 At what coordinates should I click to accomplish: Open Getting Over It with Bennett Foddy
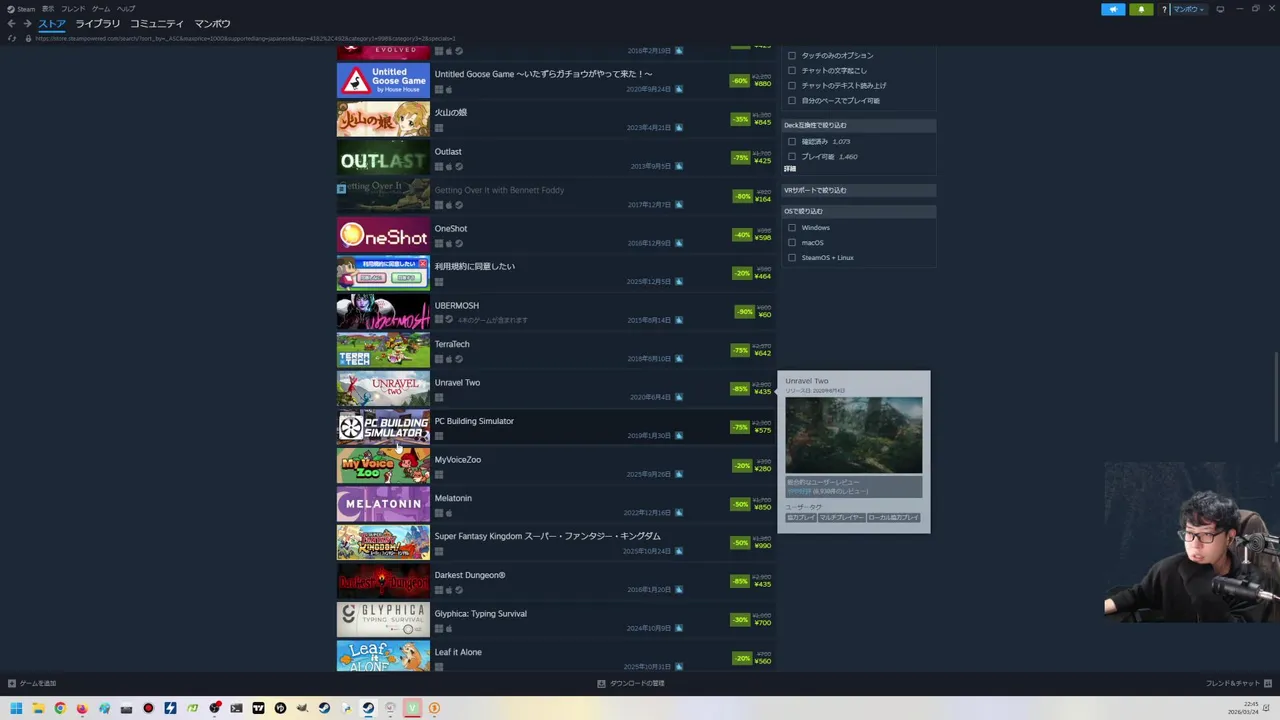point(555,196)
